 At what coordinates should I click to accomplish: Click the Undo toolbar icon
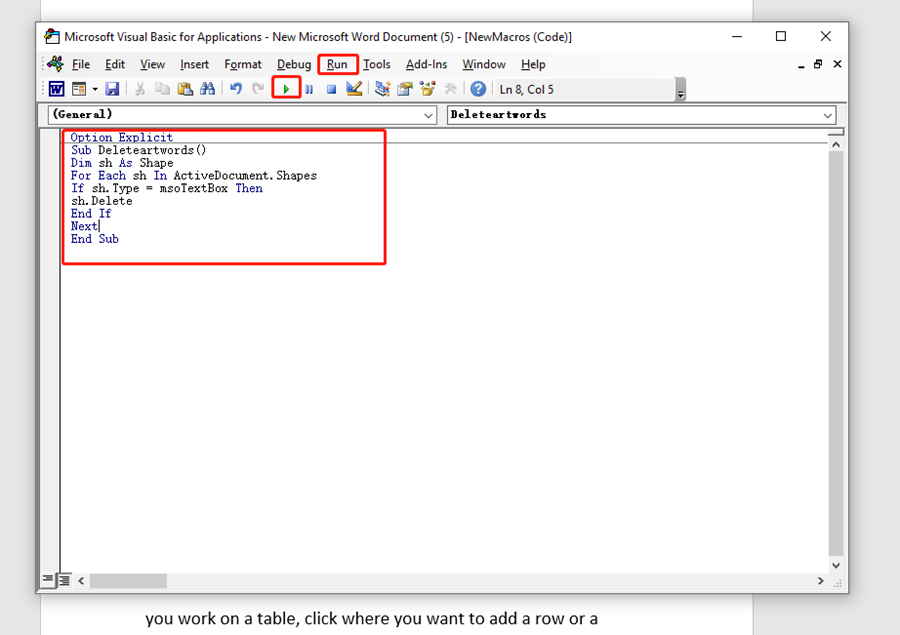click(x=238, y=88)
